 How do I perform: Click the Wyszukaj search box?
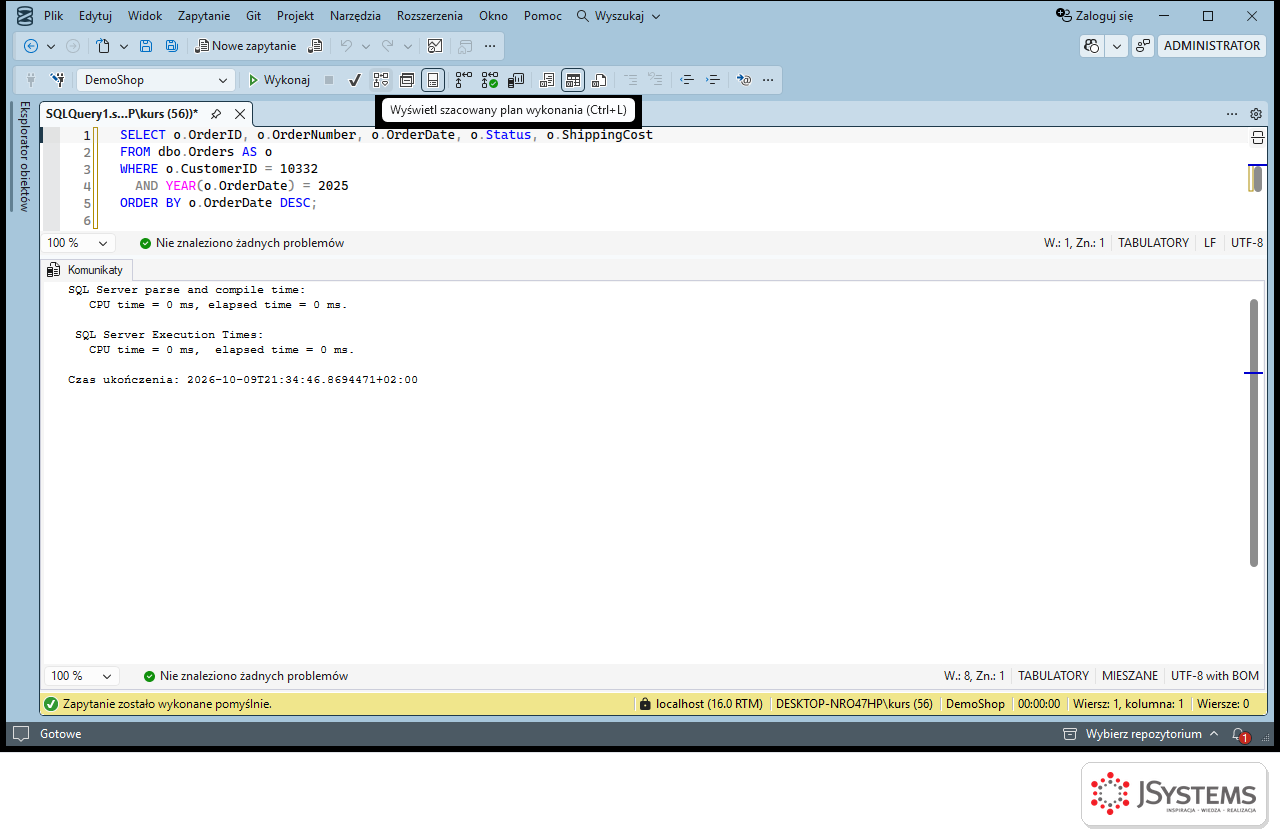coord(617,16)
